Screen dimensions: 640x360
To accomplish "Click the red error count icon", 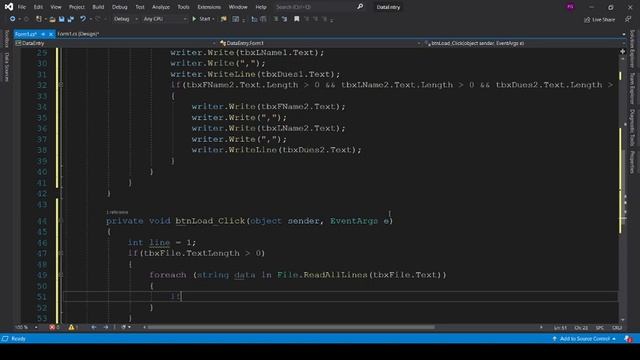I will (x=52, y=327).
